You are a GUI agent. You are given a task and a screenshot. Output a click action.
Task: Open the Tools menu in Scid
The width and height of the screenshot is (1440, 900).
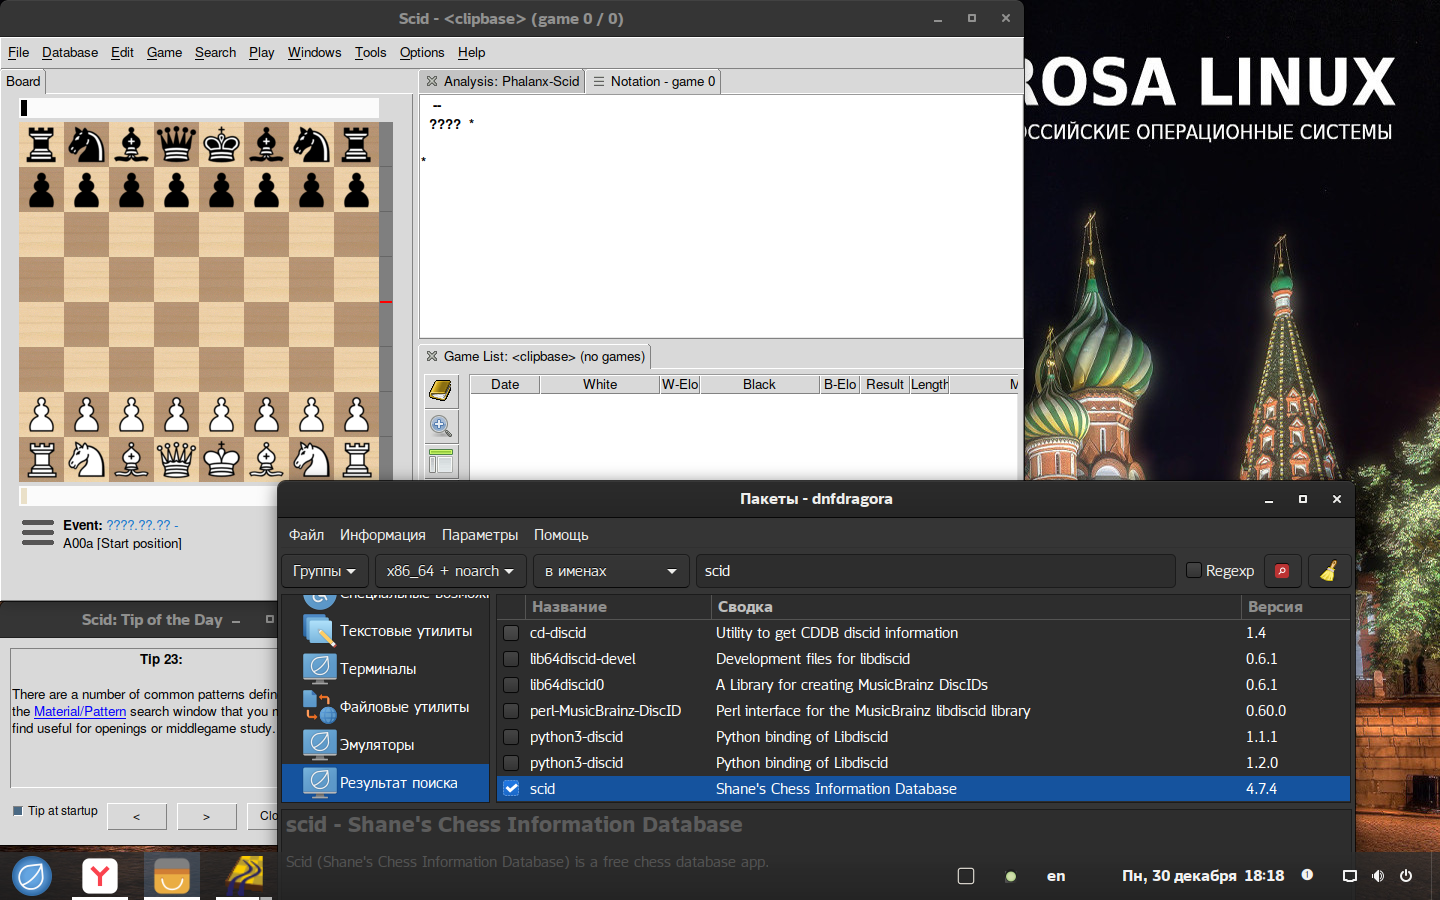tap(370, 52)
